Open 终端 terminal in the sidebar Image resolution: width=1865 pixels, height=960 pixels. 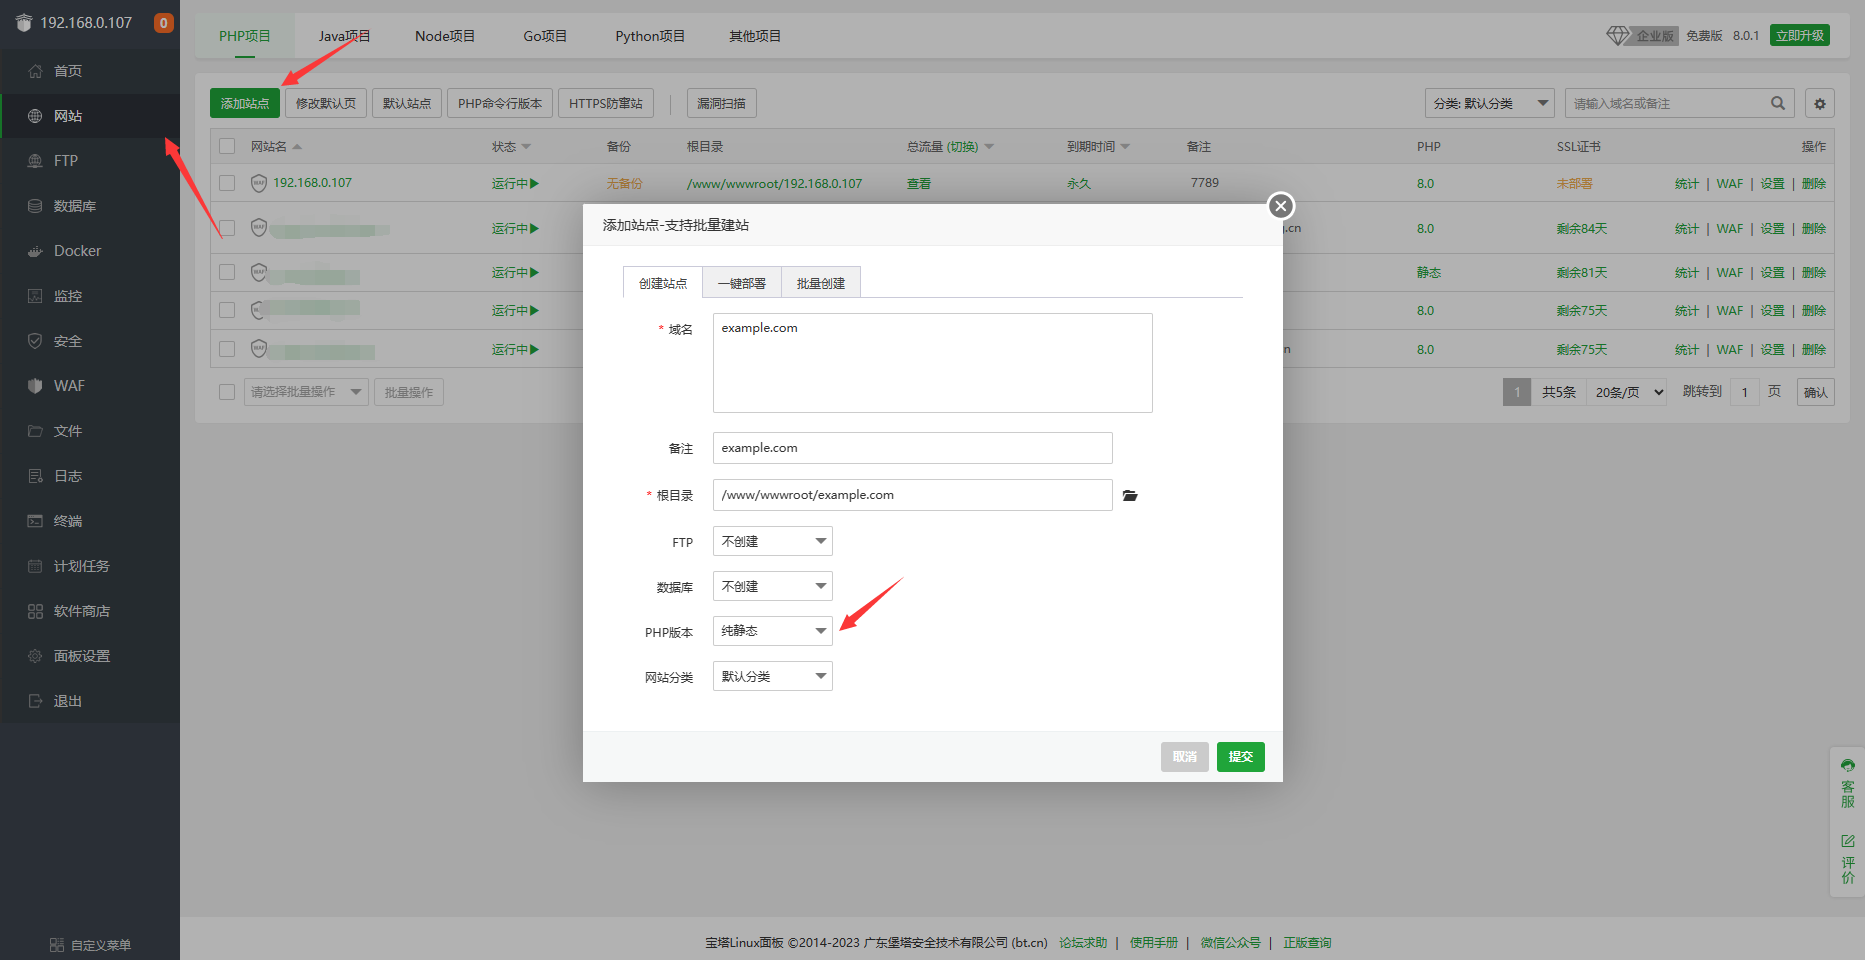click(x=68, y=521)
